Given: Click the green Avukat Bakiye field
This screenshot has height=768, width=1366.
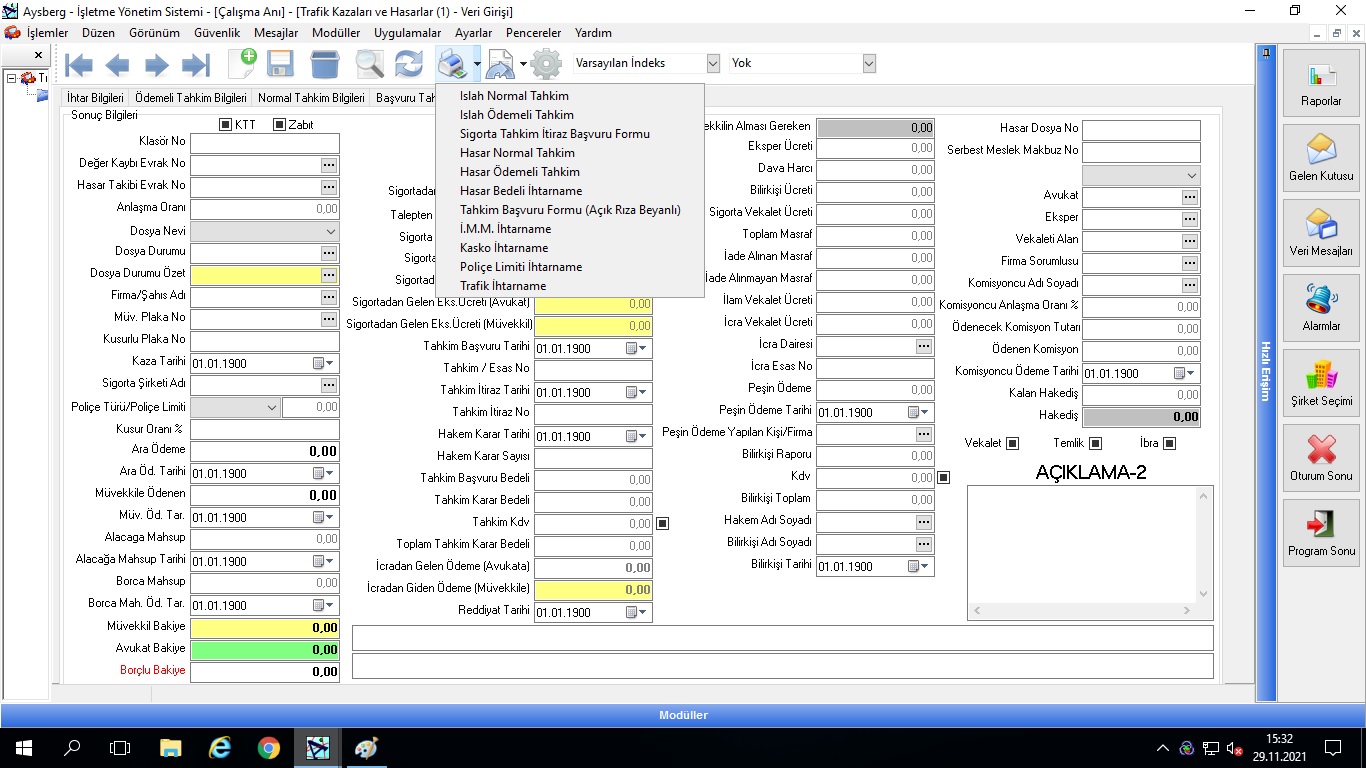Looking at the screenshot, I should coord(264,649).
